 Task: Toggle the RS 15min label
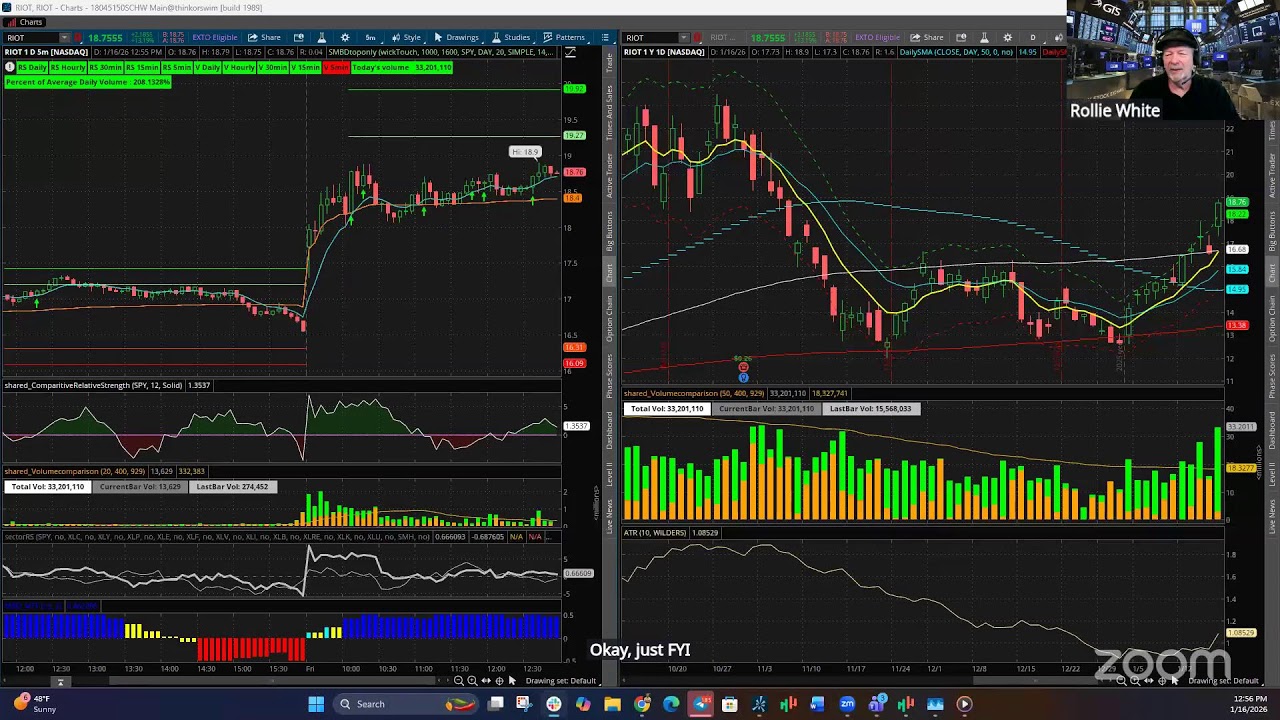coord(142,67)
